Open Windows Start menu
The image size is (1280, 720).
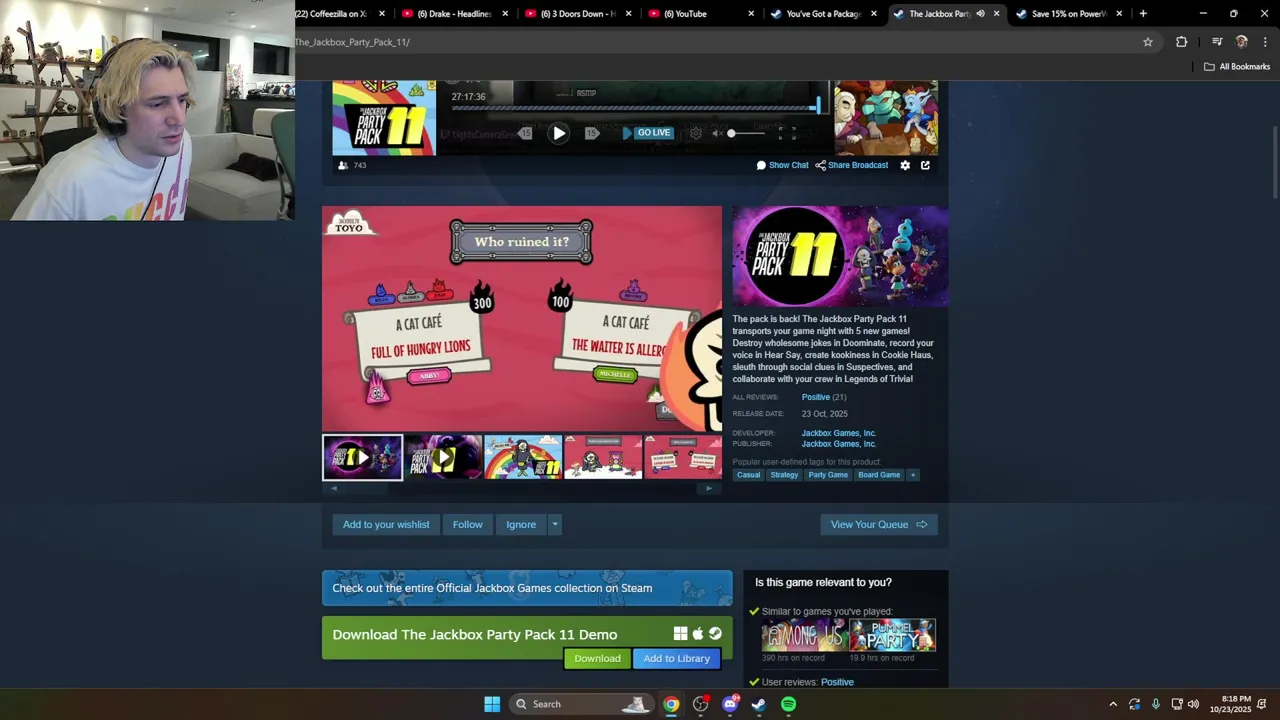[x=492, y=704]
